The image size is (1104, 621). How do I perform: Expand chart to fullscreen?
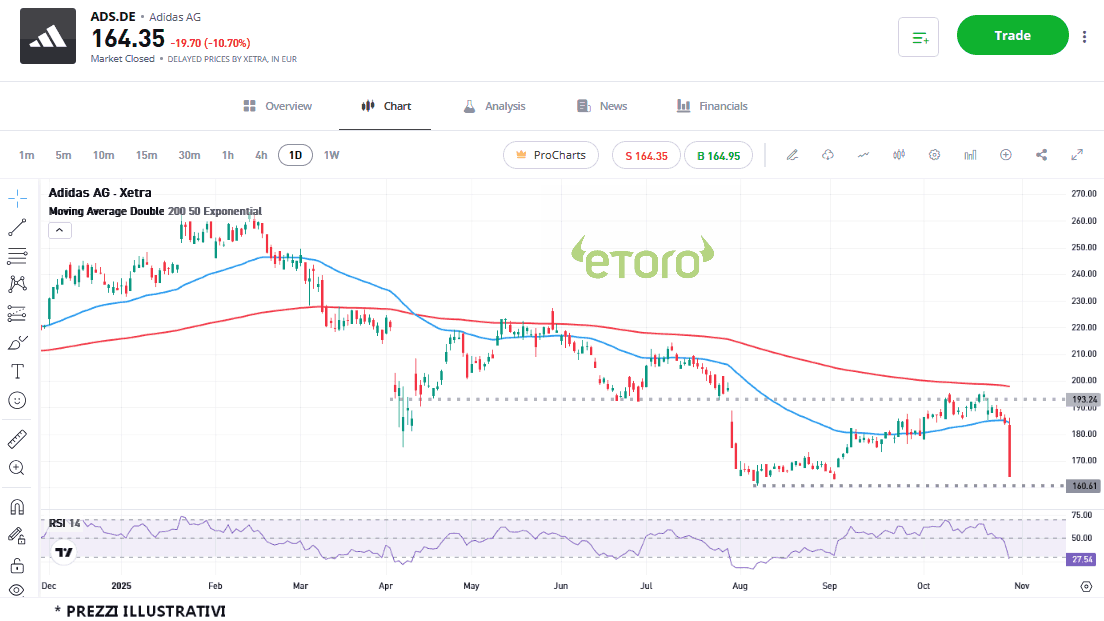(x=1077, y=155)
